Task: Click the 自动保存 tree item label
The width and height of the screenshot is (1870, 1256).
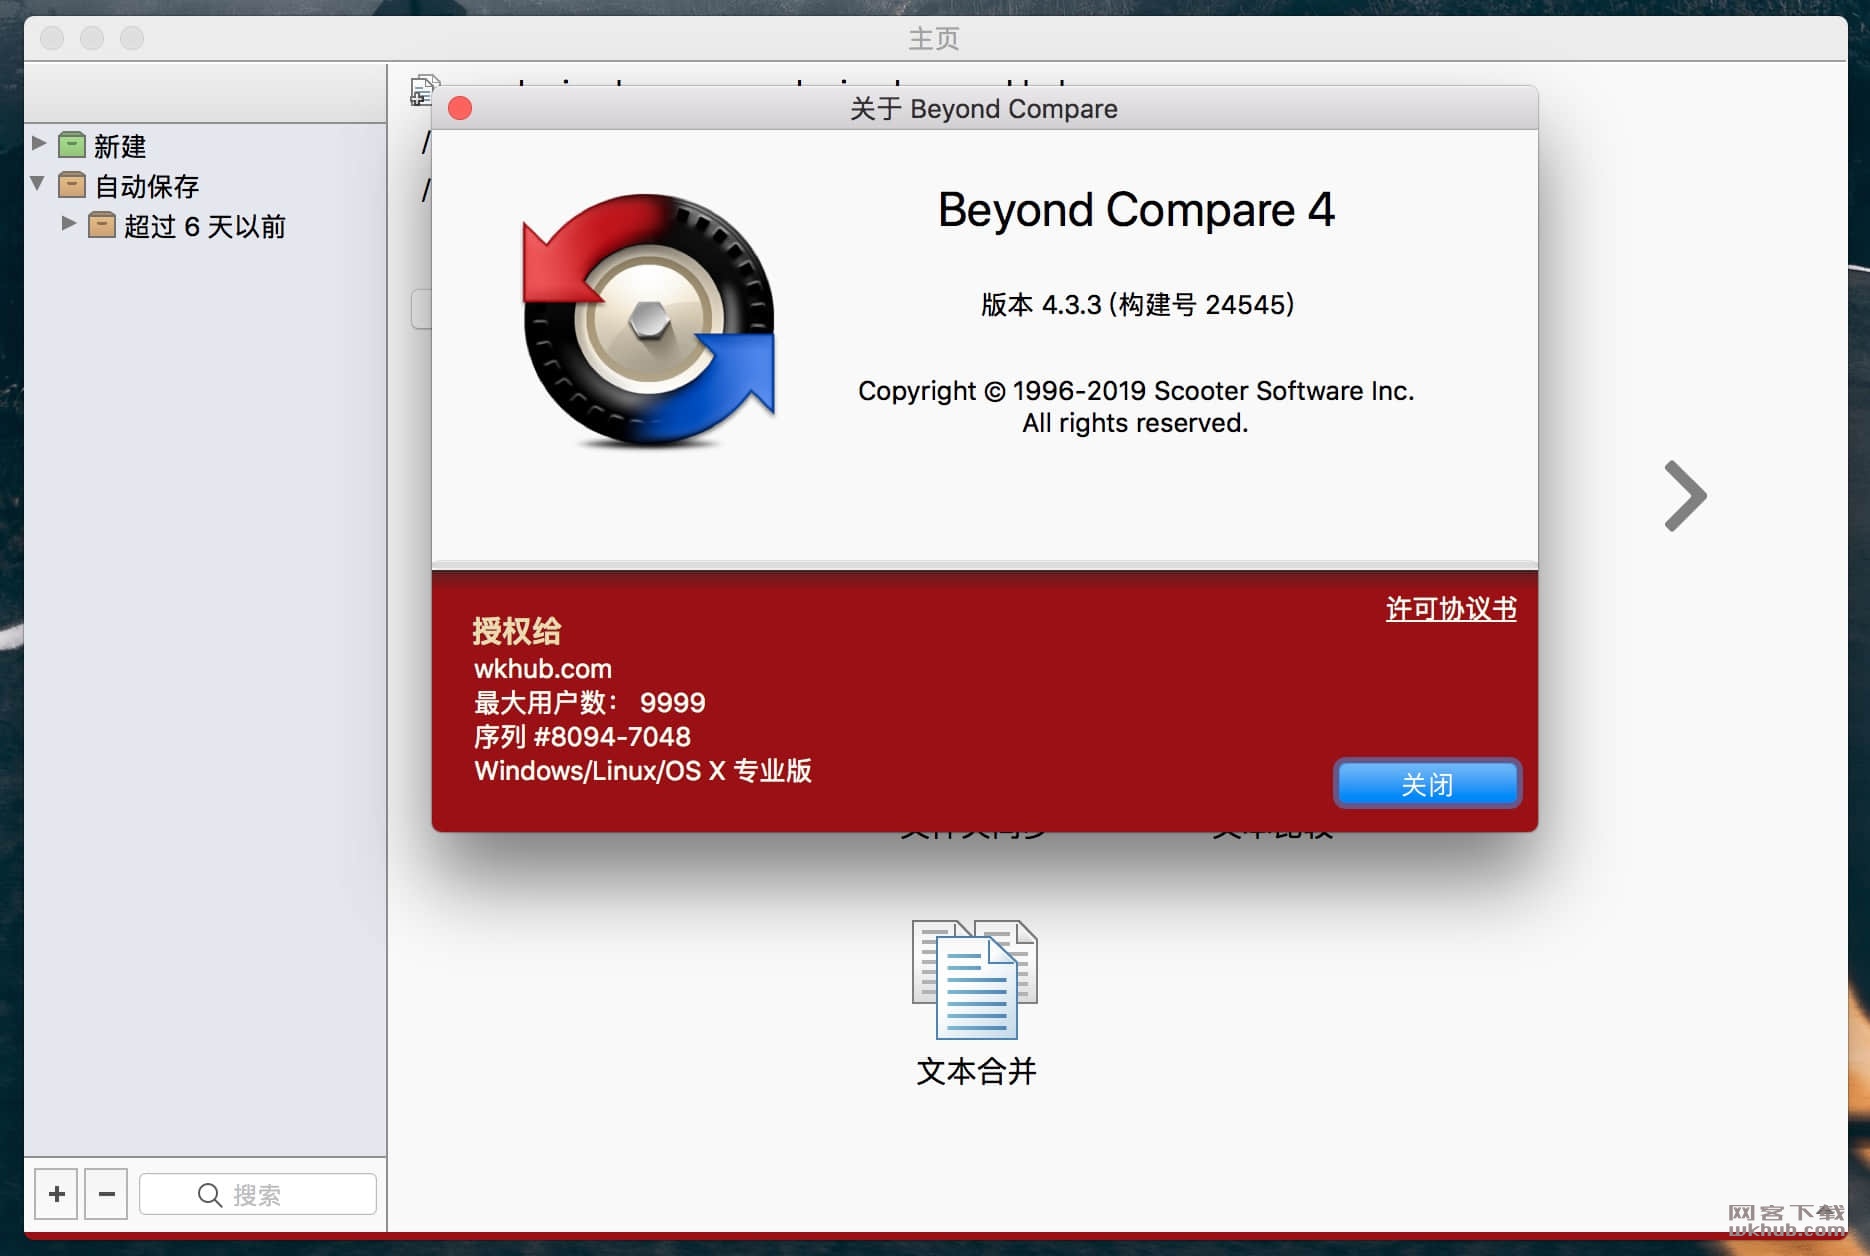Action: (147, 186)
